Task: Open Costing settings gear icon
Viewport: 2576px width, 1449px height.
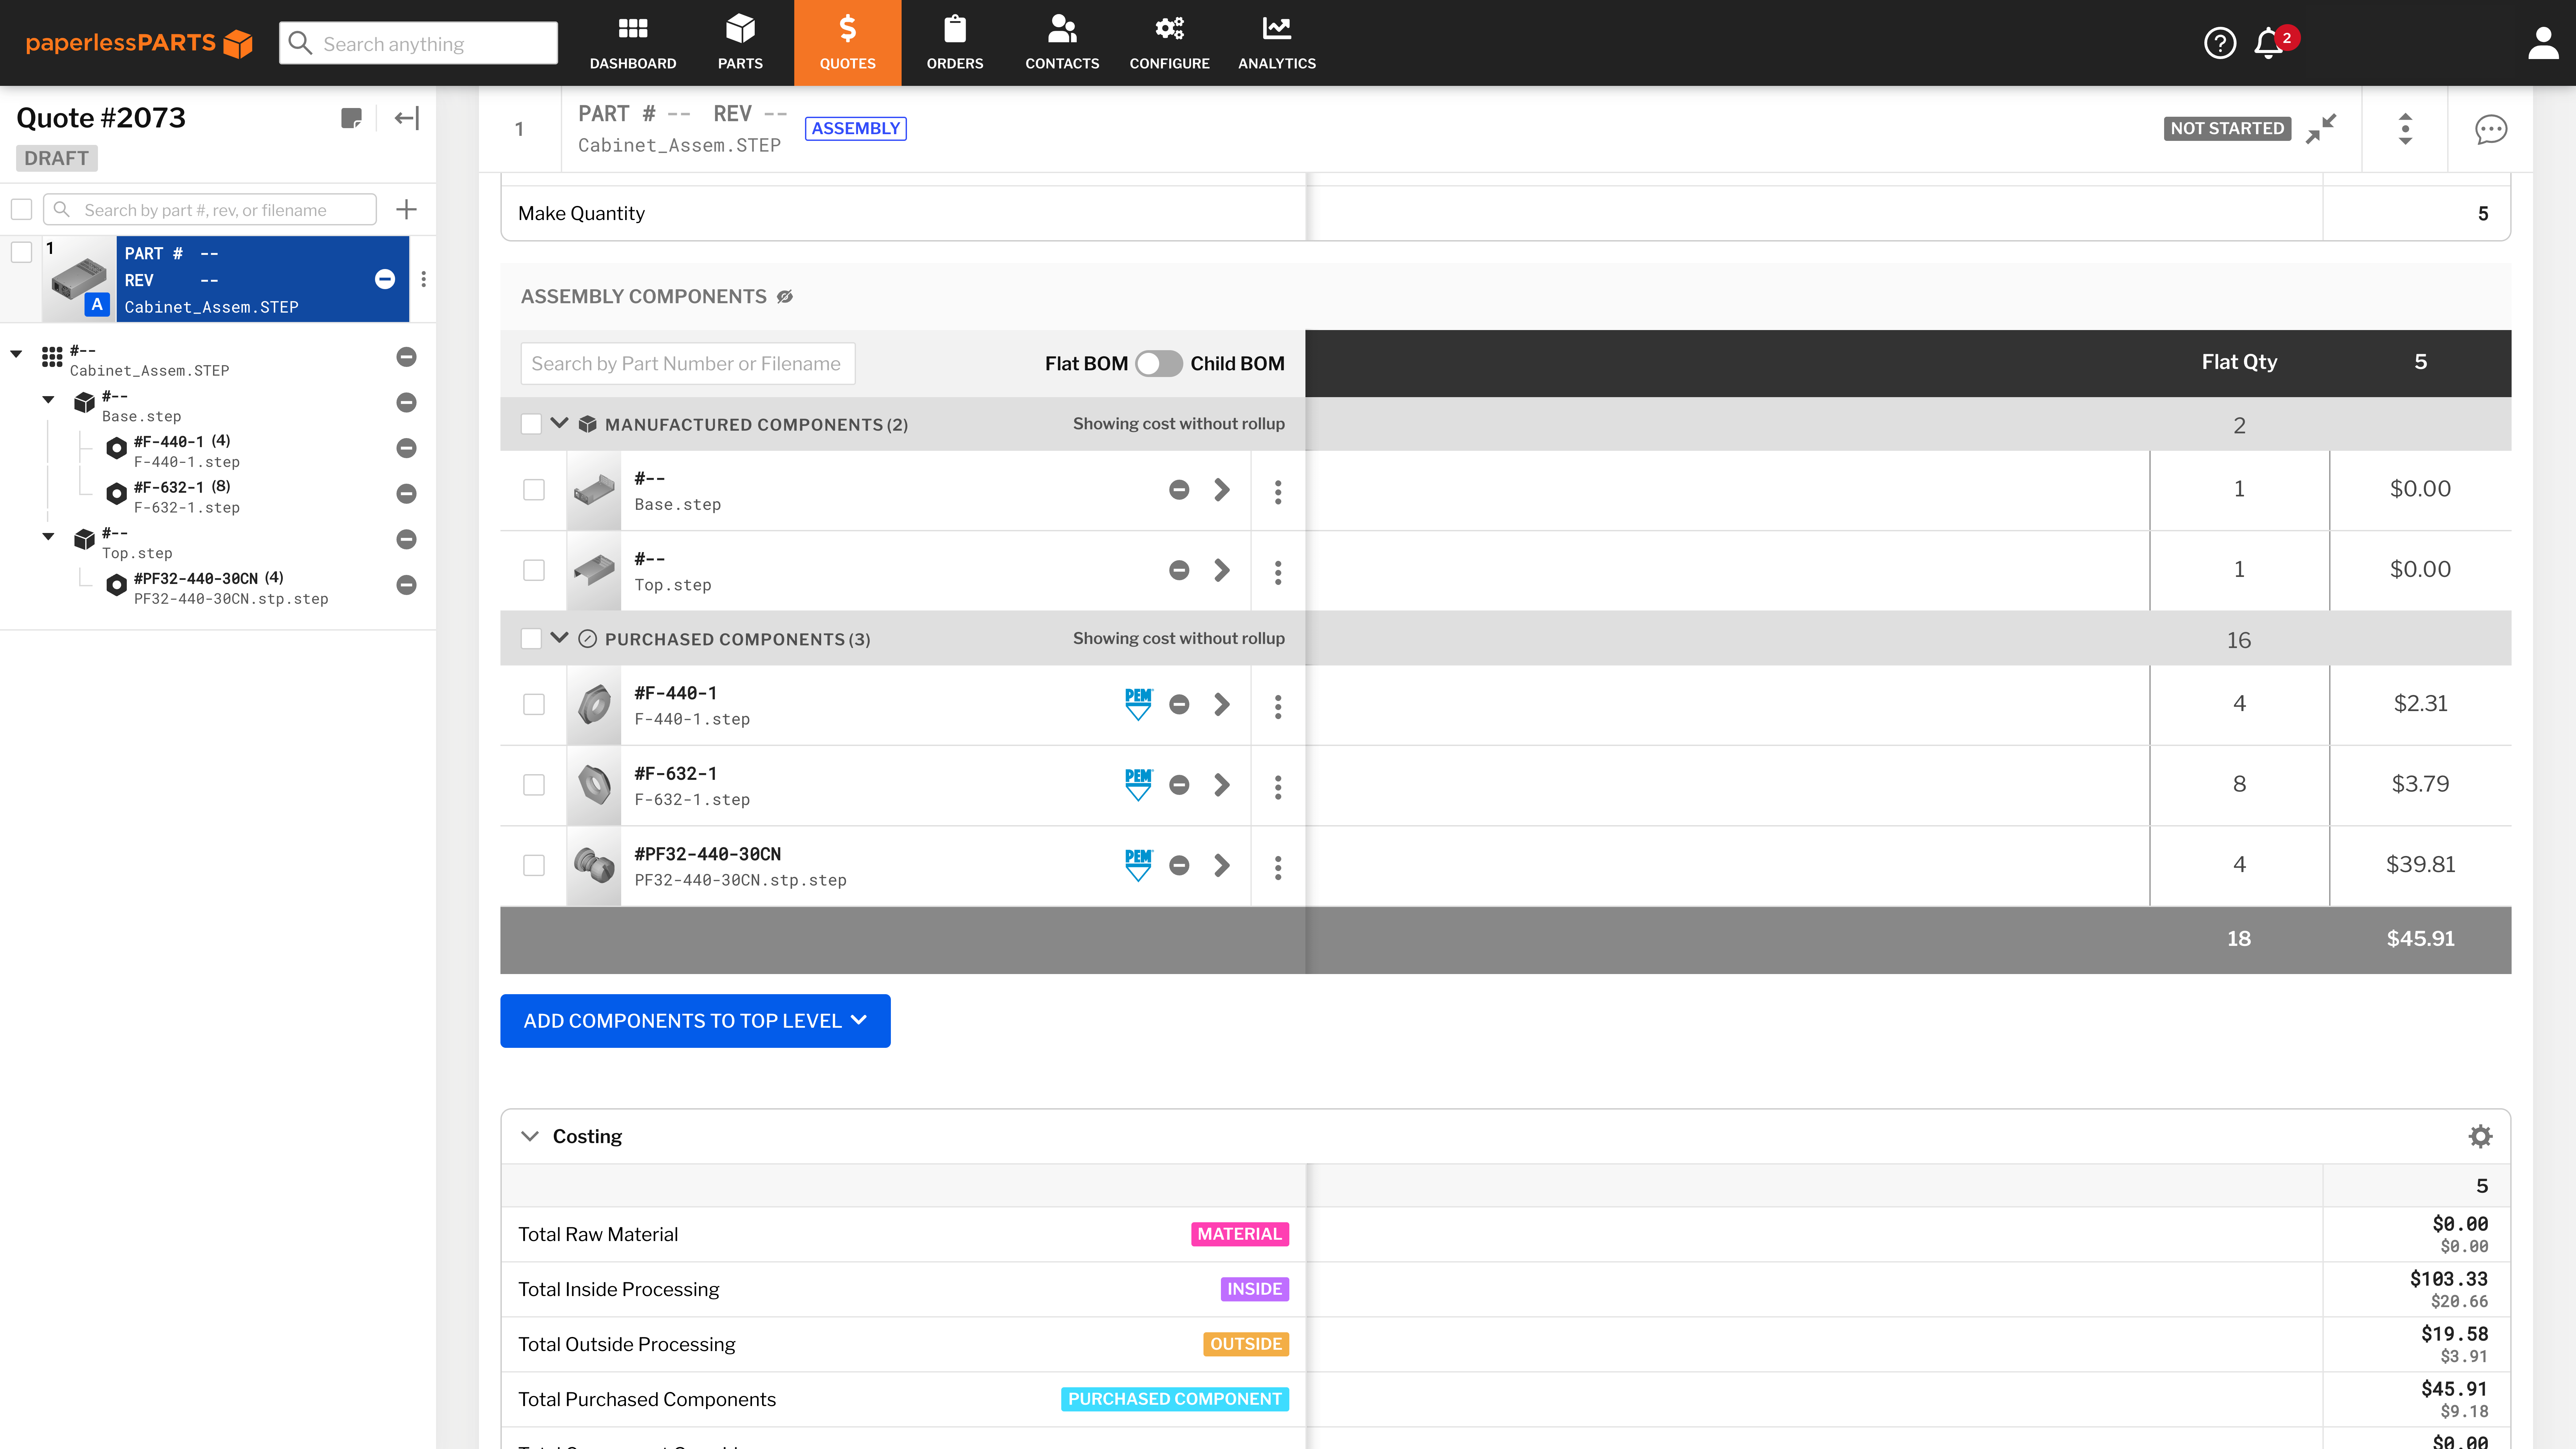Action: tap(2480, 1136)
